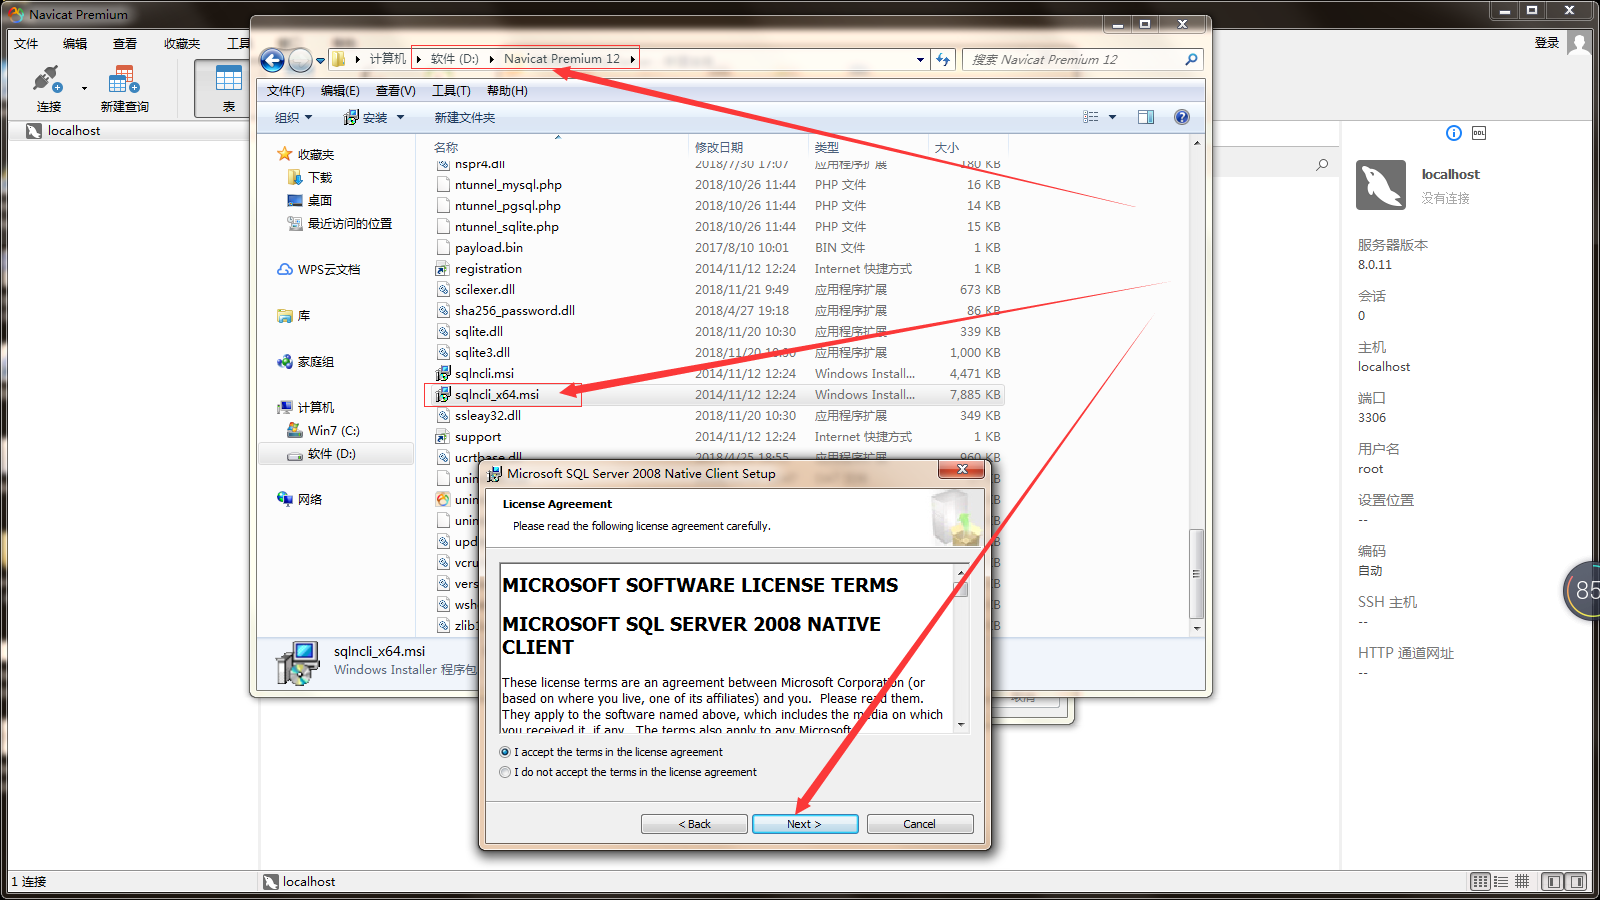Click the blue info icon above localhost details
Screen dimensions: 1600x900
click(1452, 132)
